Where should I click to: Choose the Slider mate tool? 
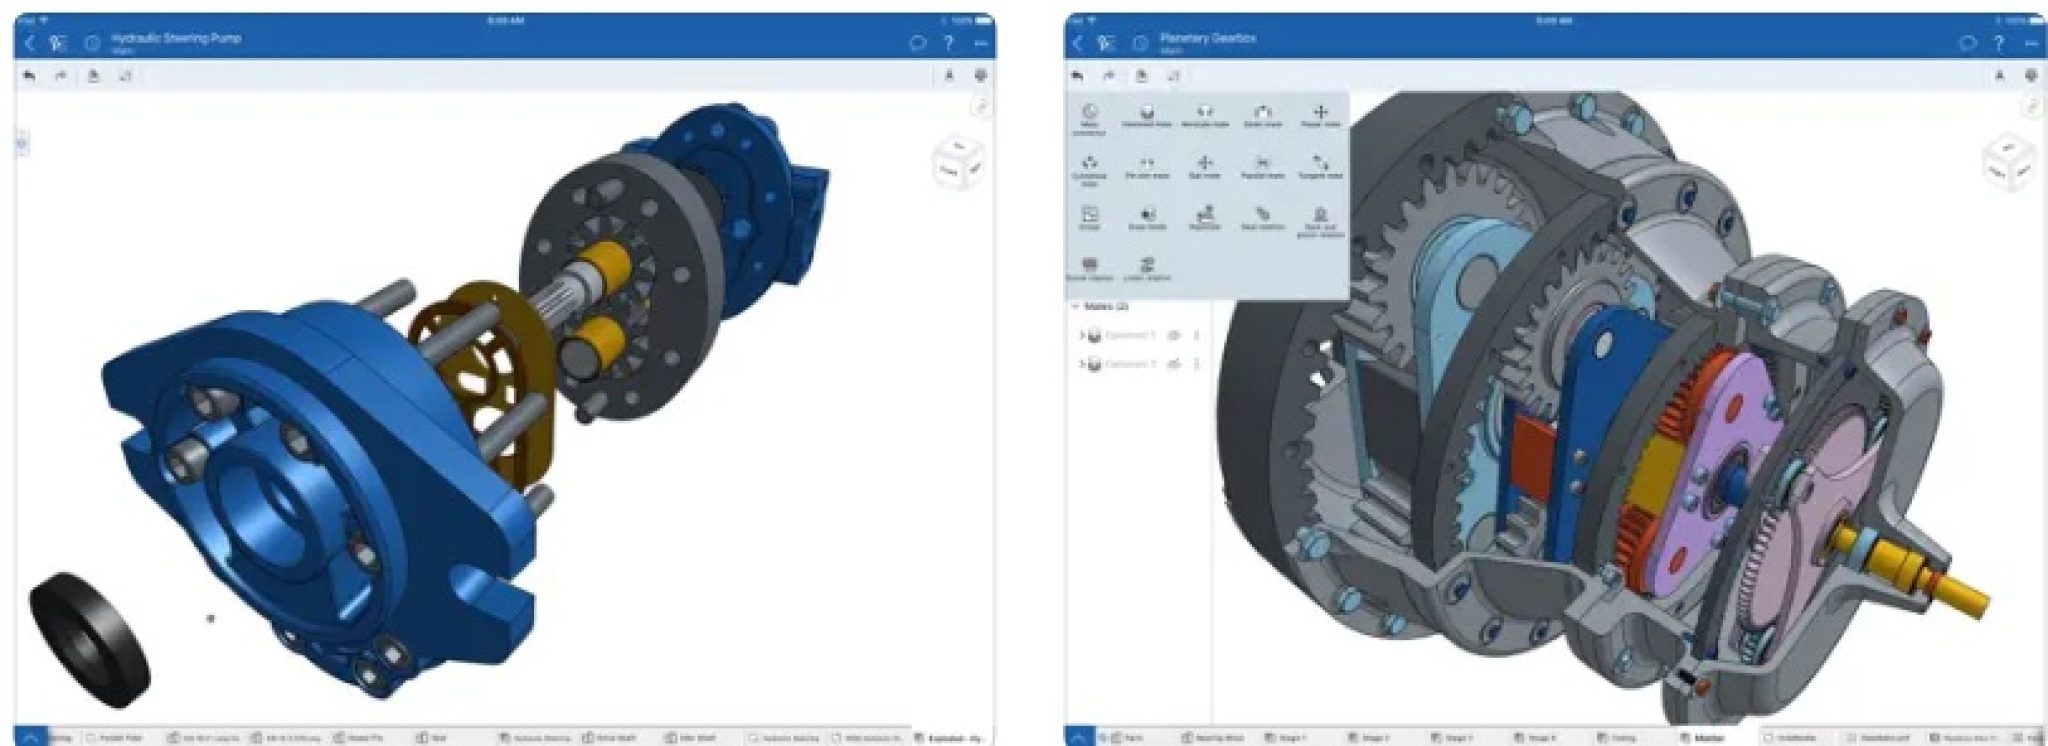pos(1262,116)
